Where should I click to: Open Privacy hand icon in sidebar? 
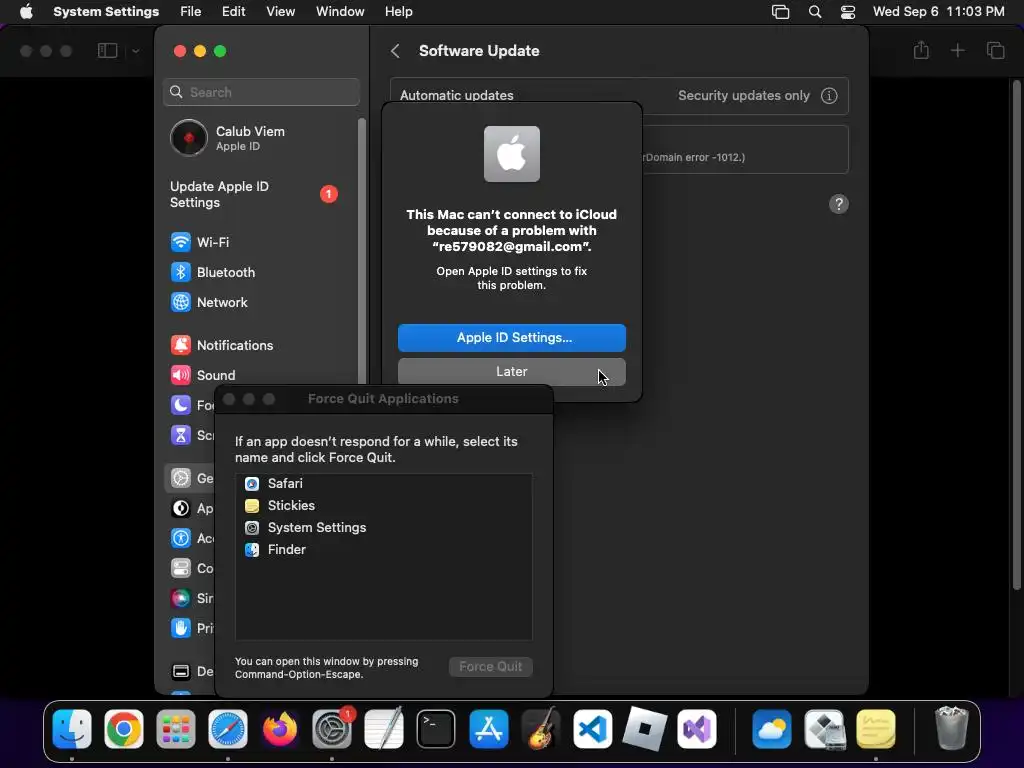181,628
